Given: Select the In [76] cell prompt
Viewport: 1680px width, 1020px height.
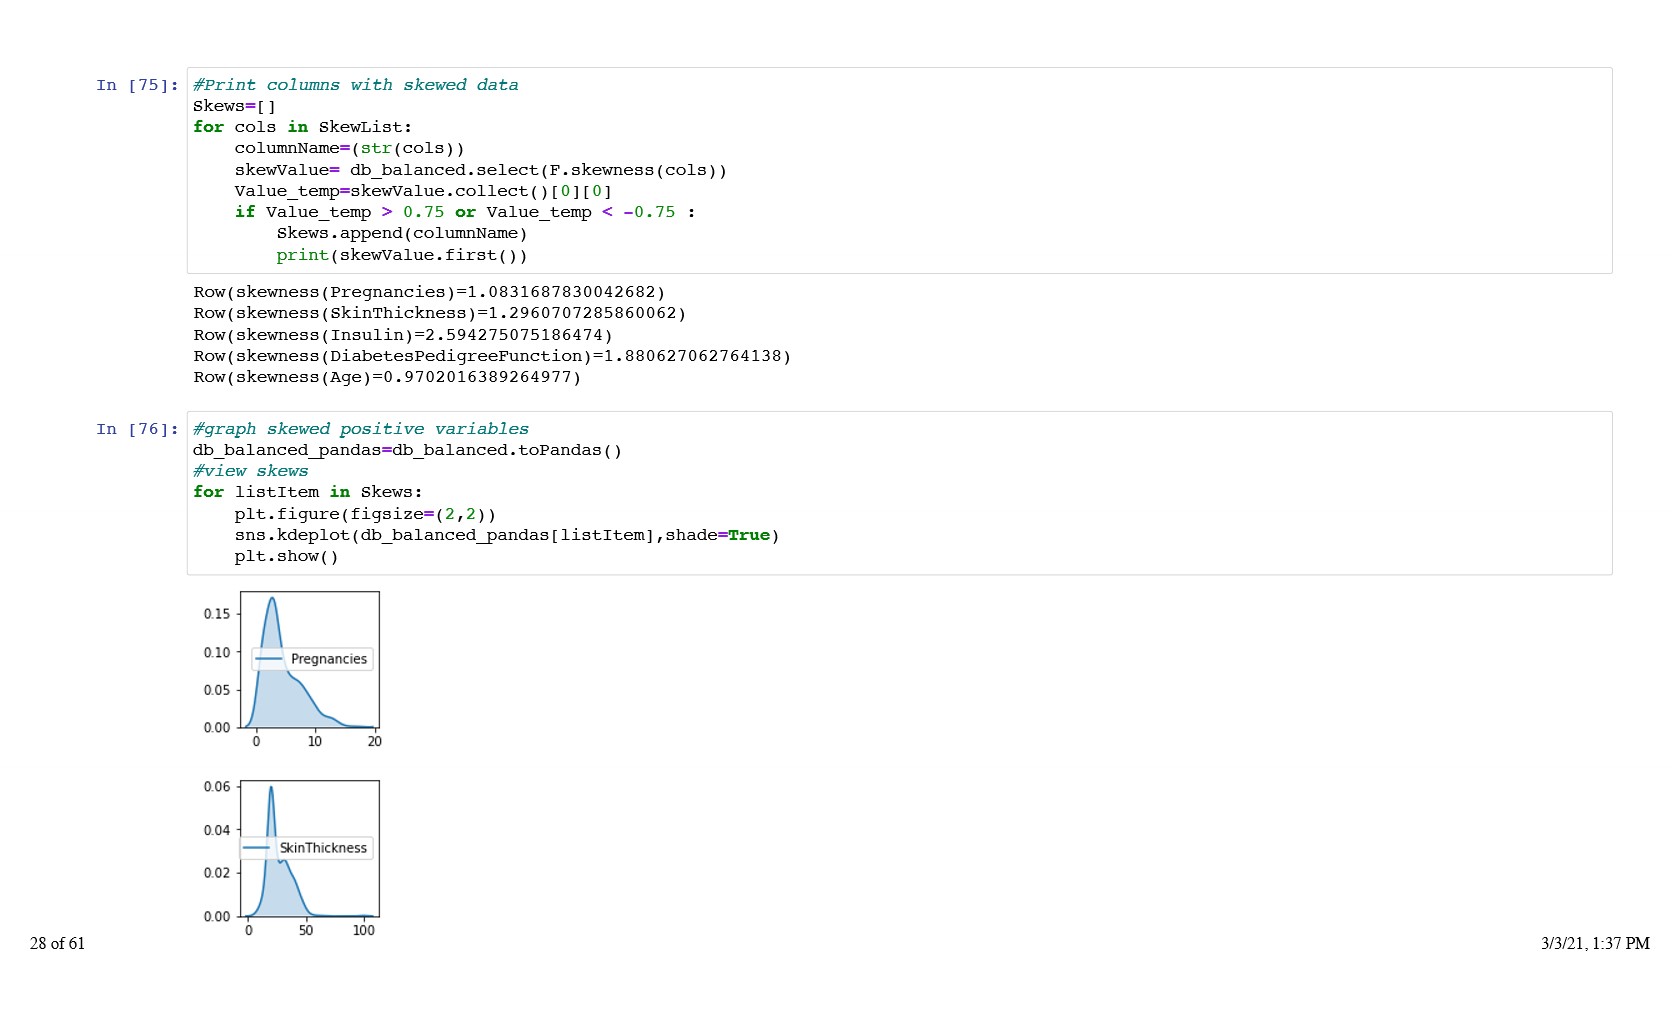Looking at the screenshot, I should pyautogui.click(x=137, y=429).
